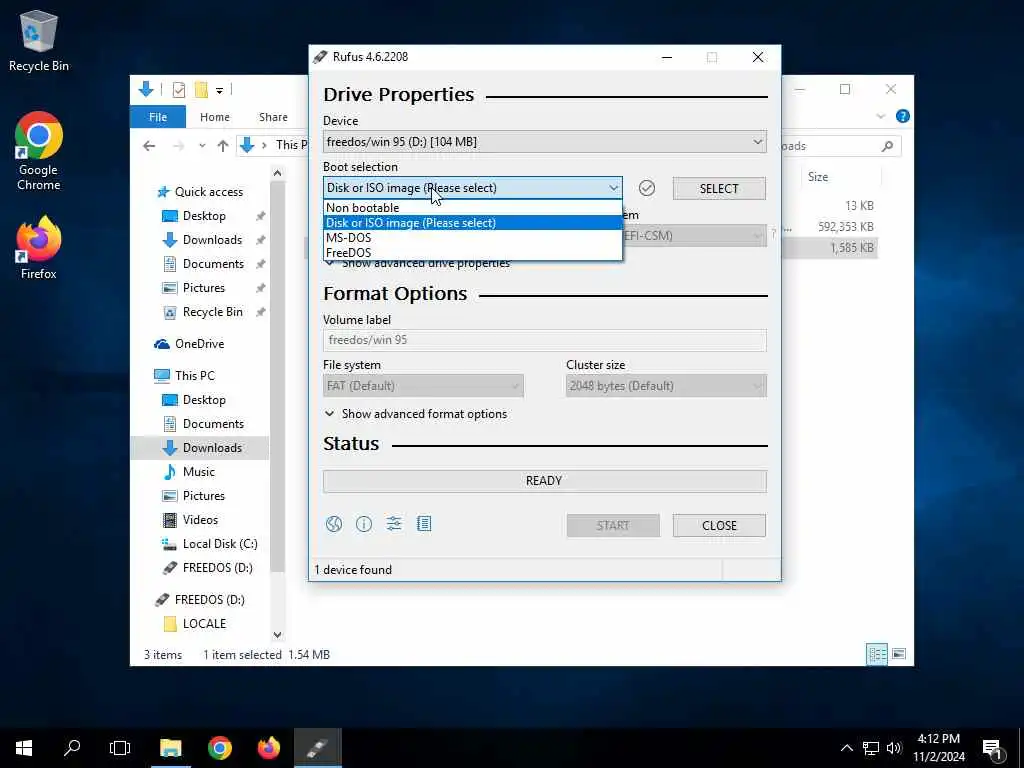Show the Rufus log icon
The image size is (1024, 768).
coord(424,524)
